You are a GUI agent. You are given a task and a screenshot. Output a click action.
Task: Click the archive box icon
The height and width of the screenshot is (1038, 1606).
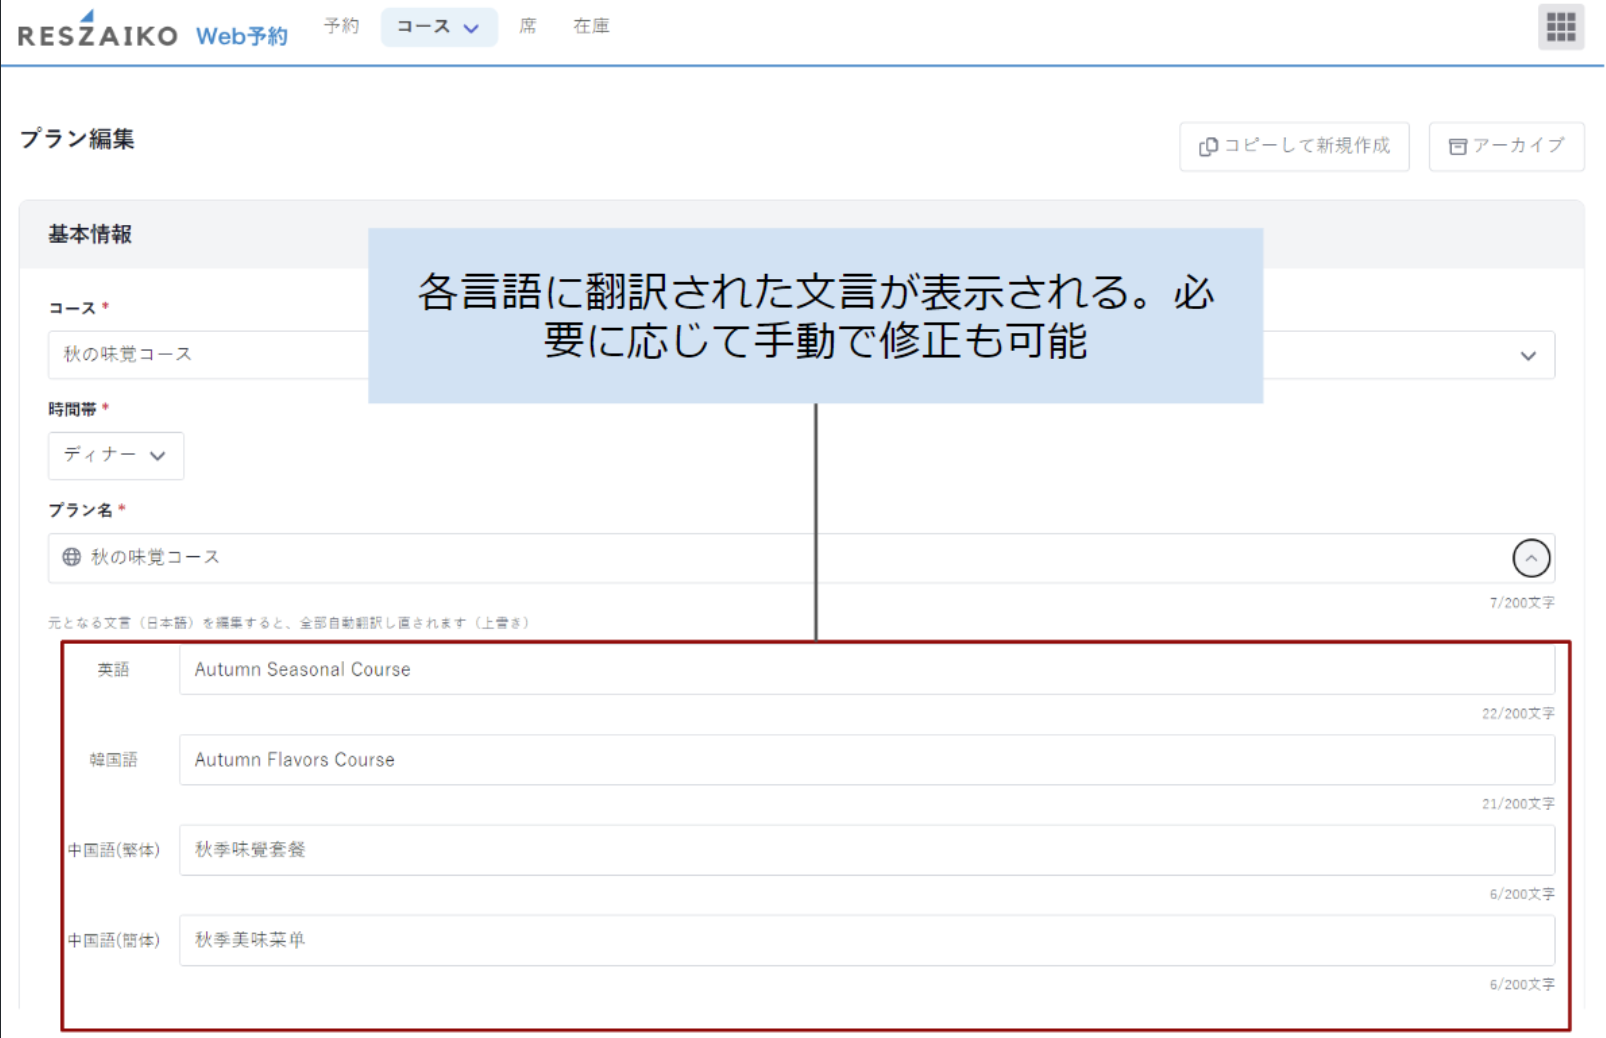click(x=1458, y=147)
